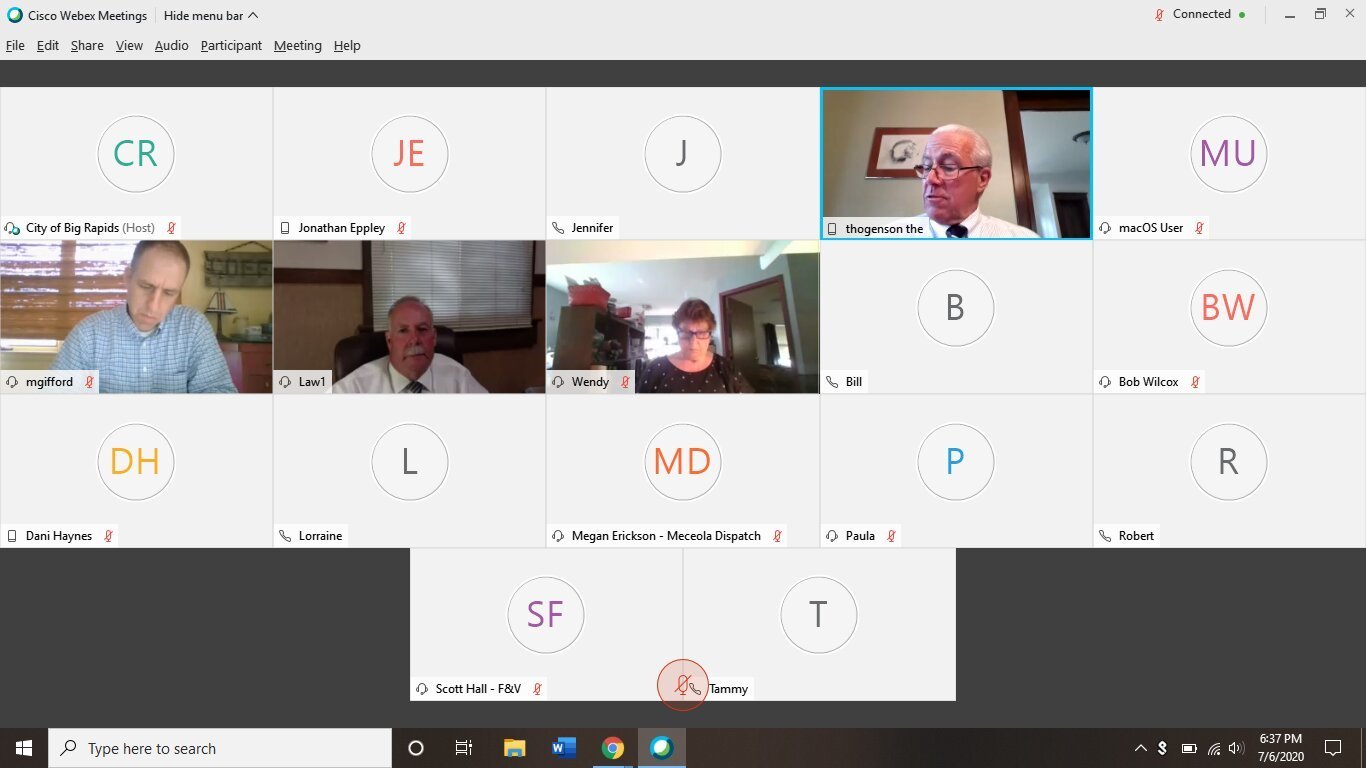Click the phone icon beside Lorraine

pyautogui.click(x=285, y=536)
